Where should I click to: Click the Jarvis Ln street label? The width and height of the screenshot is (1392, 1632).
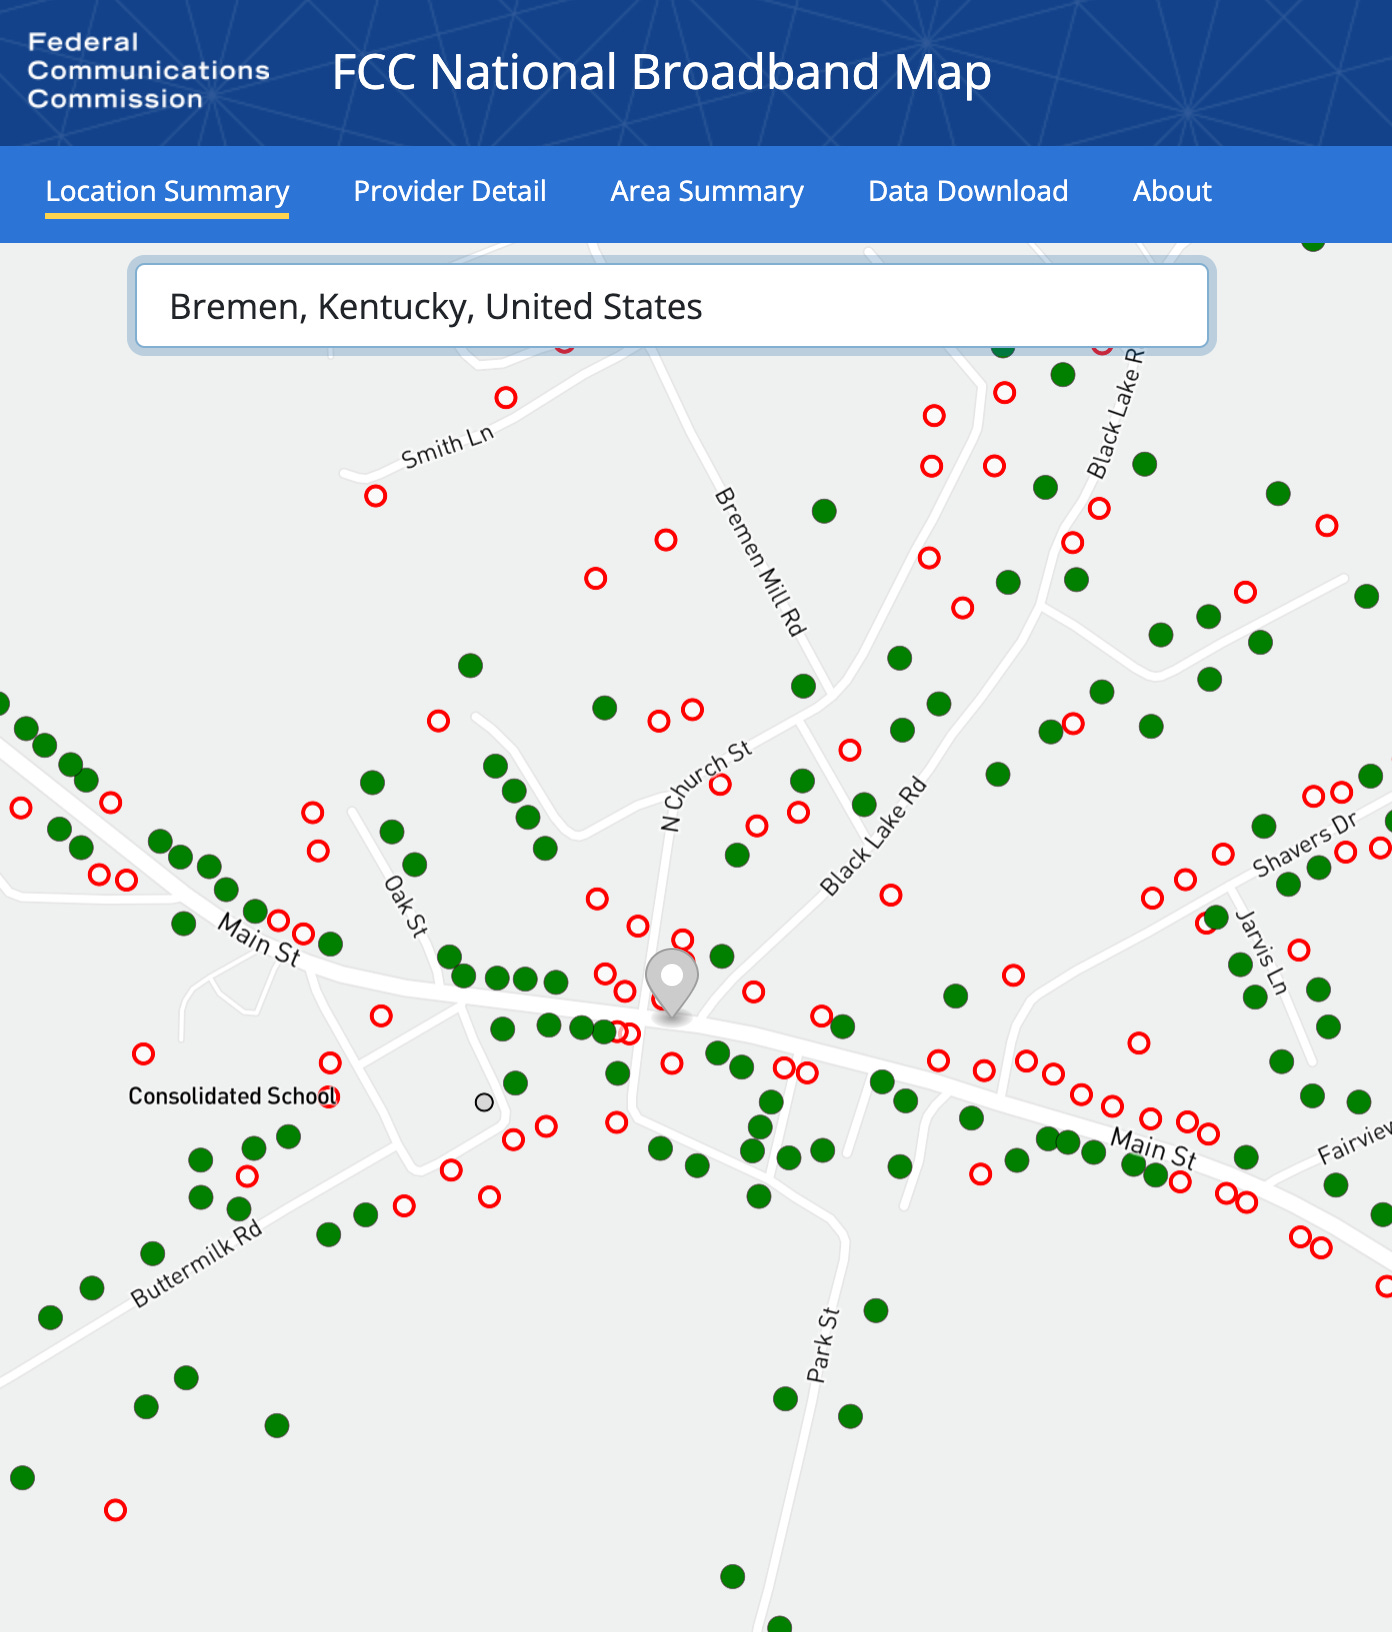click(1261, 952)
